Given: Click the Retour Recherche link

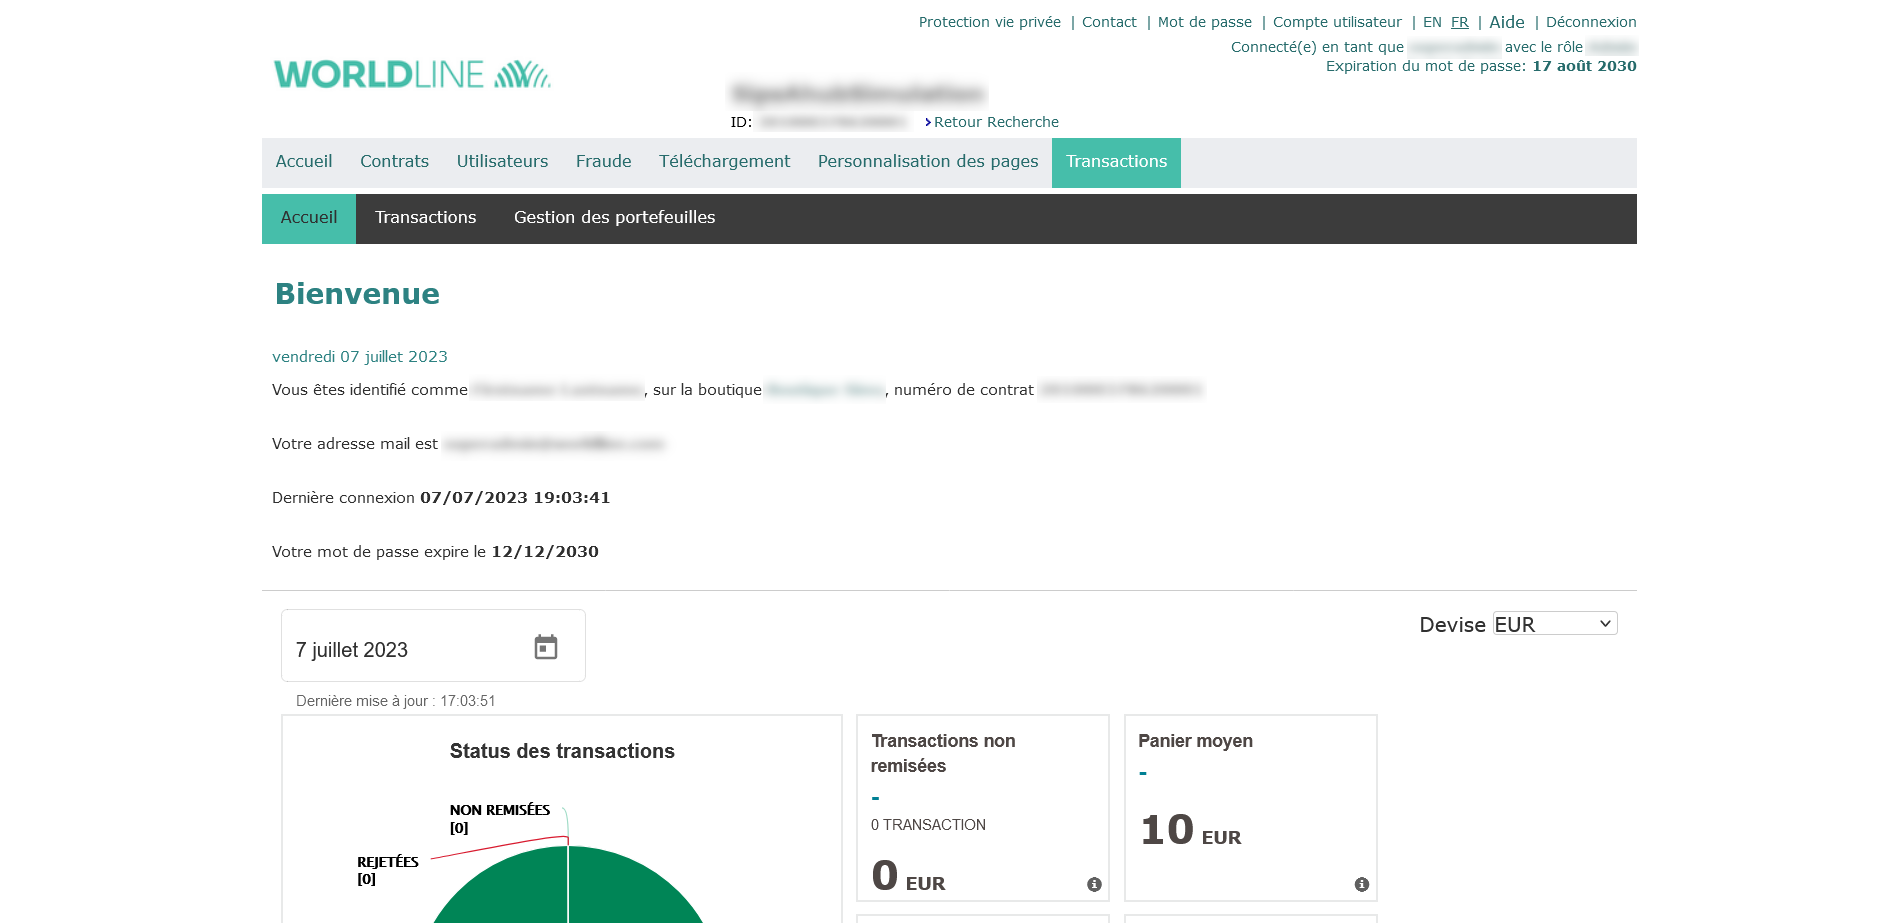Looking at the screenshot, I should [x=996, y=122].
